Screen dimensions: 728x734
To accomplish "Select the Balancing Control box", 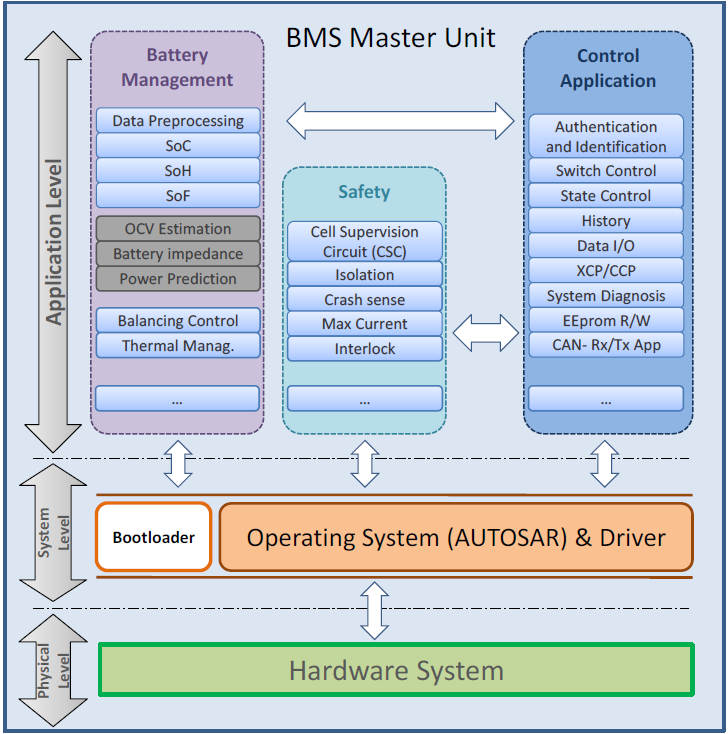I will [178, 321].
